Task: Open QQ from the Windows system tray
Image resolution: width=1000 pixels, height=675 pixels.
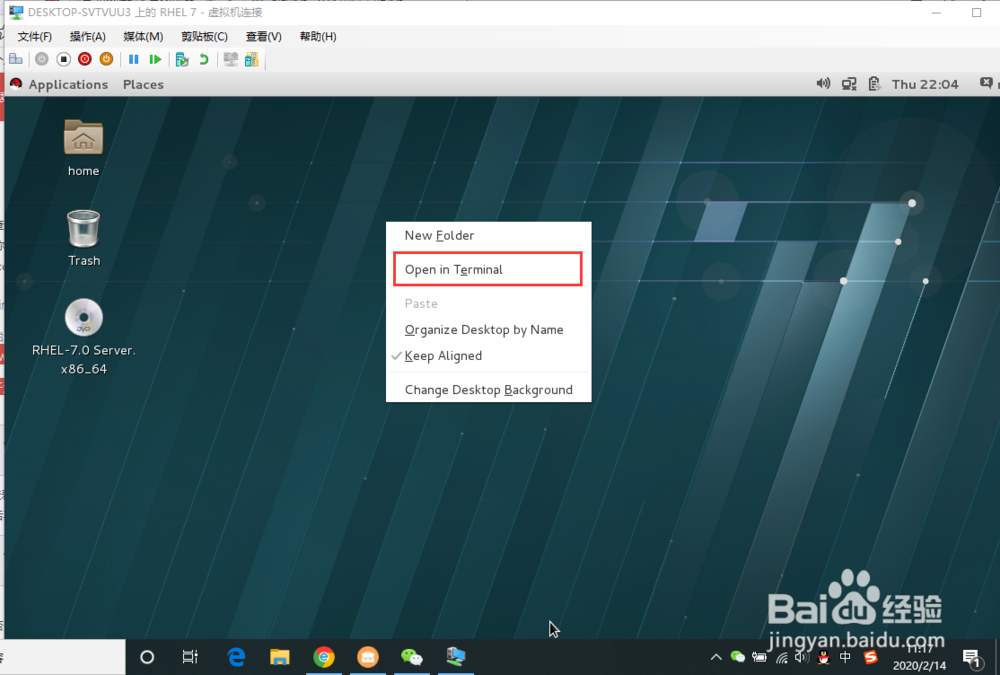Action: (822, 658)
